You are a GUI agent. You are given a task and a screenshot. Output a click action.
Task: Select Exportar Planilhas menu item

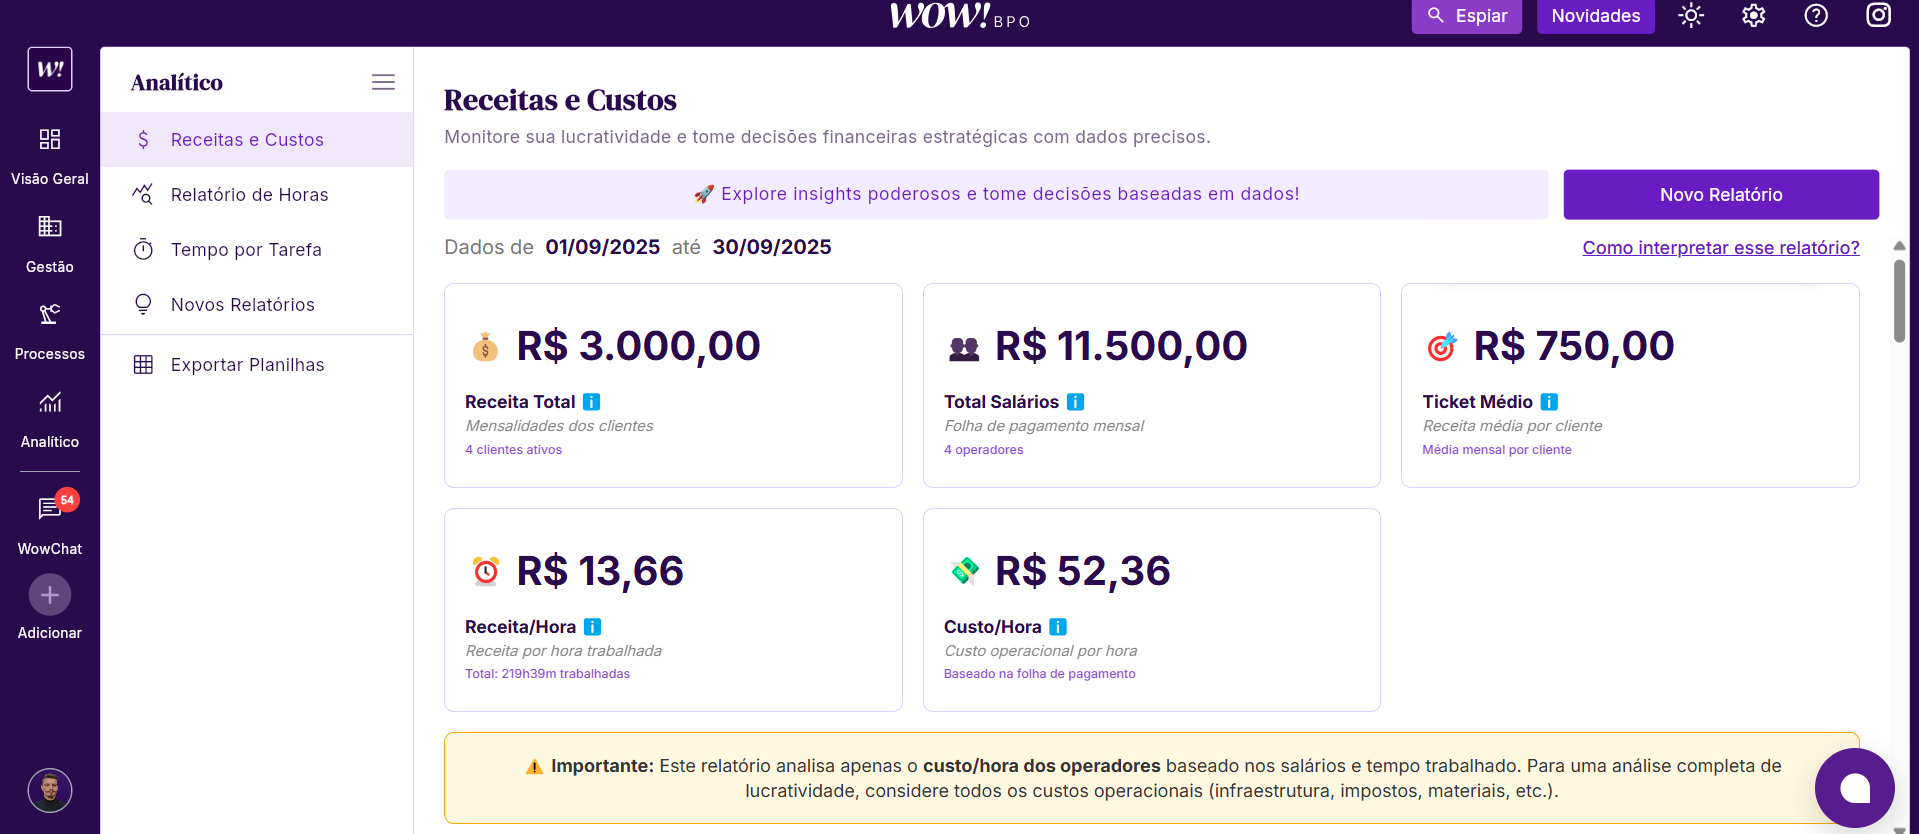247,365
